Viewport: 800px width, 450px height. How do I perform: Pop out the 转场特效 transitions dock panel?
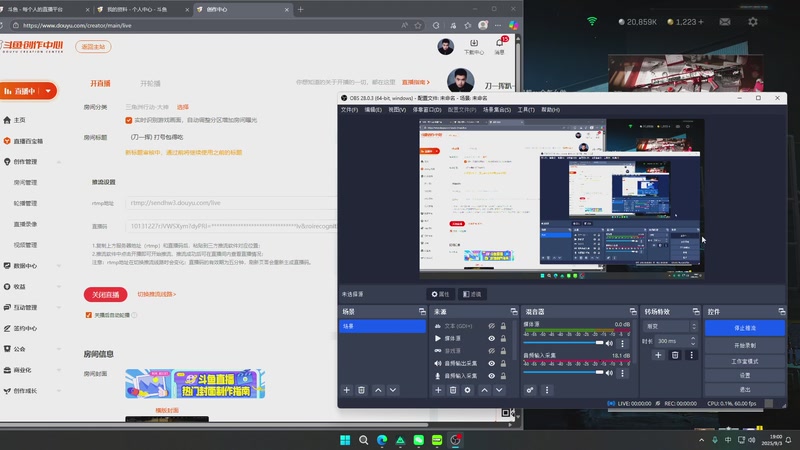point(696,311)
